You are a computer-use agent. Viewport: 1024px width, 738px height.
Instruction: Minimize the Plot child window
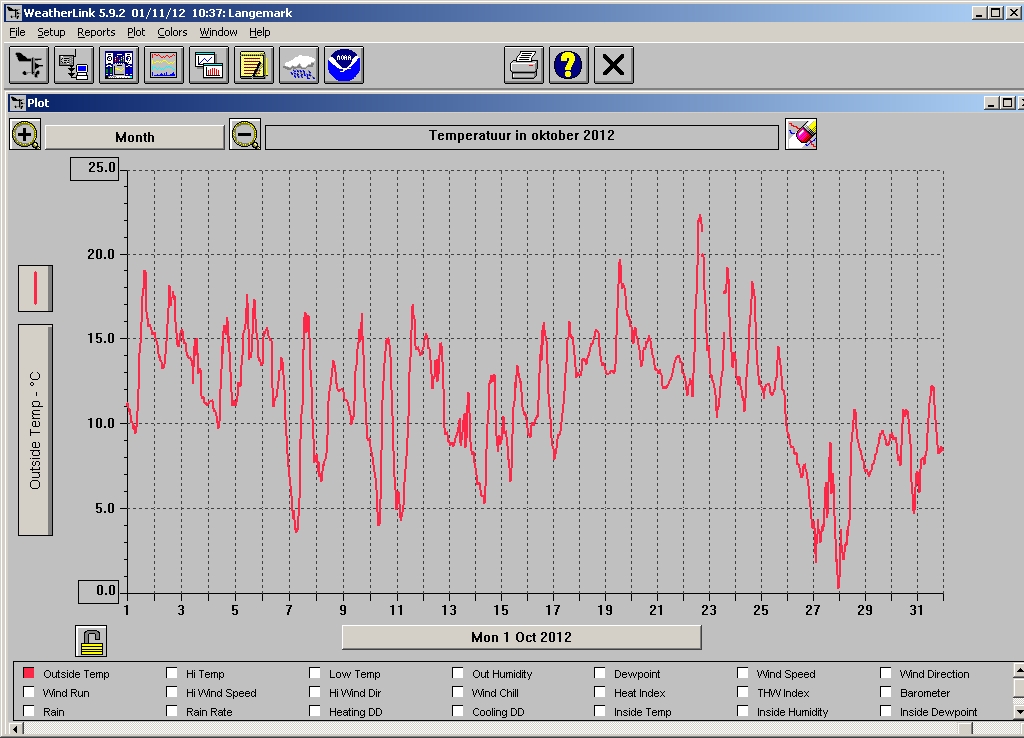coord(991,103)
